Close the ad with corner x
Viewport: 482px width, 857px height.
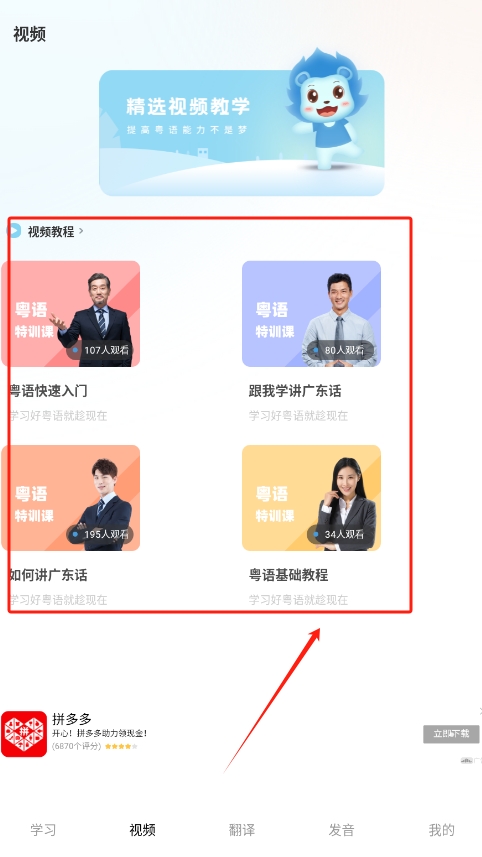pos(480,711)
